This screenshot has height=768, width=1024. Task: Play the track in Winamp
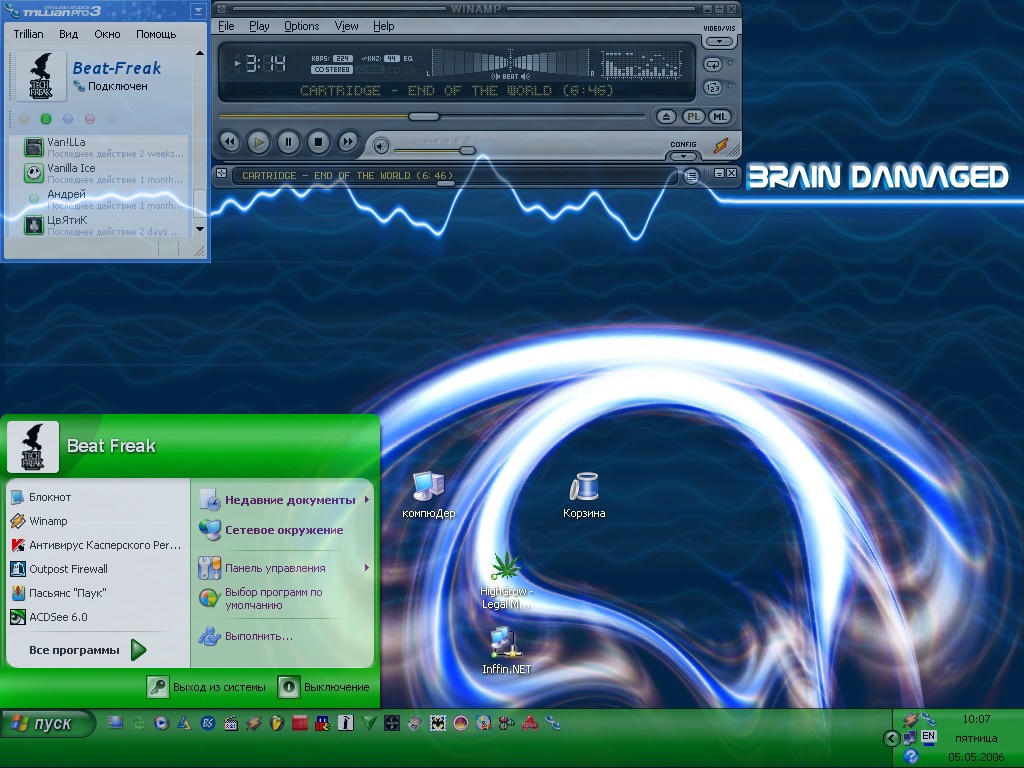[x=259, y=142]
